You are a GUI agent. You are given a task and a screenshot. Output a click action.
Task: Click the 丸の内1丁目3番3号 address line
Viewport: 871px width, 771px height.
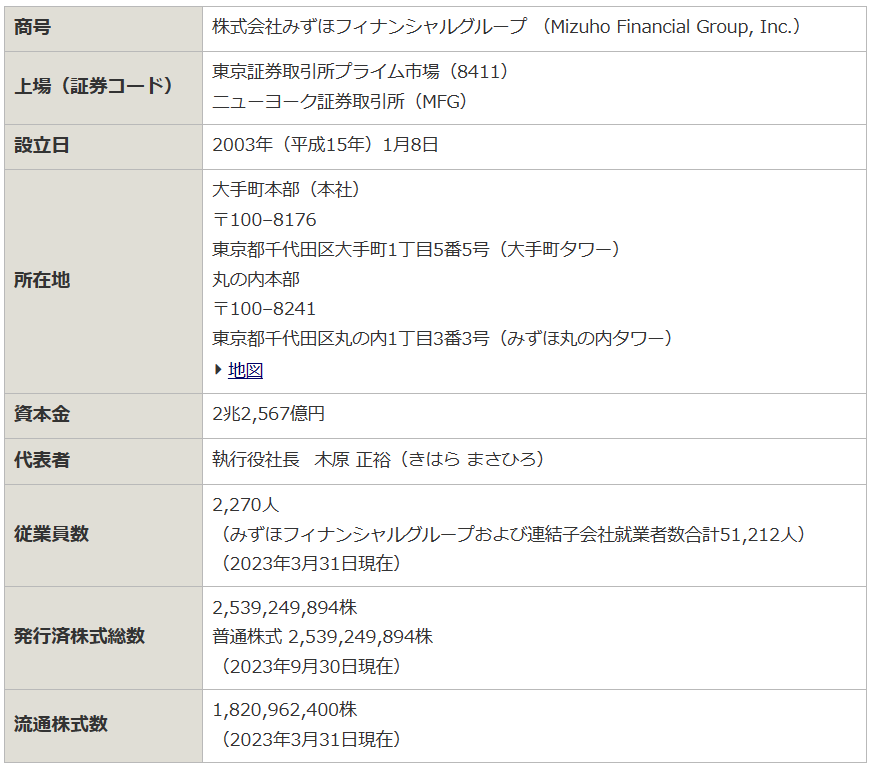tap(442, 338)
